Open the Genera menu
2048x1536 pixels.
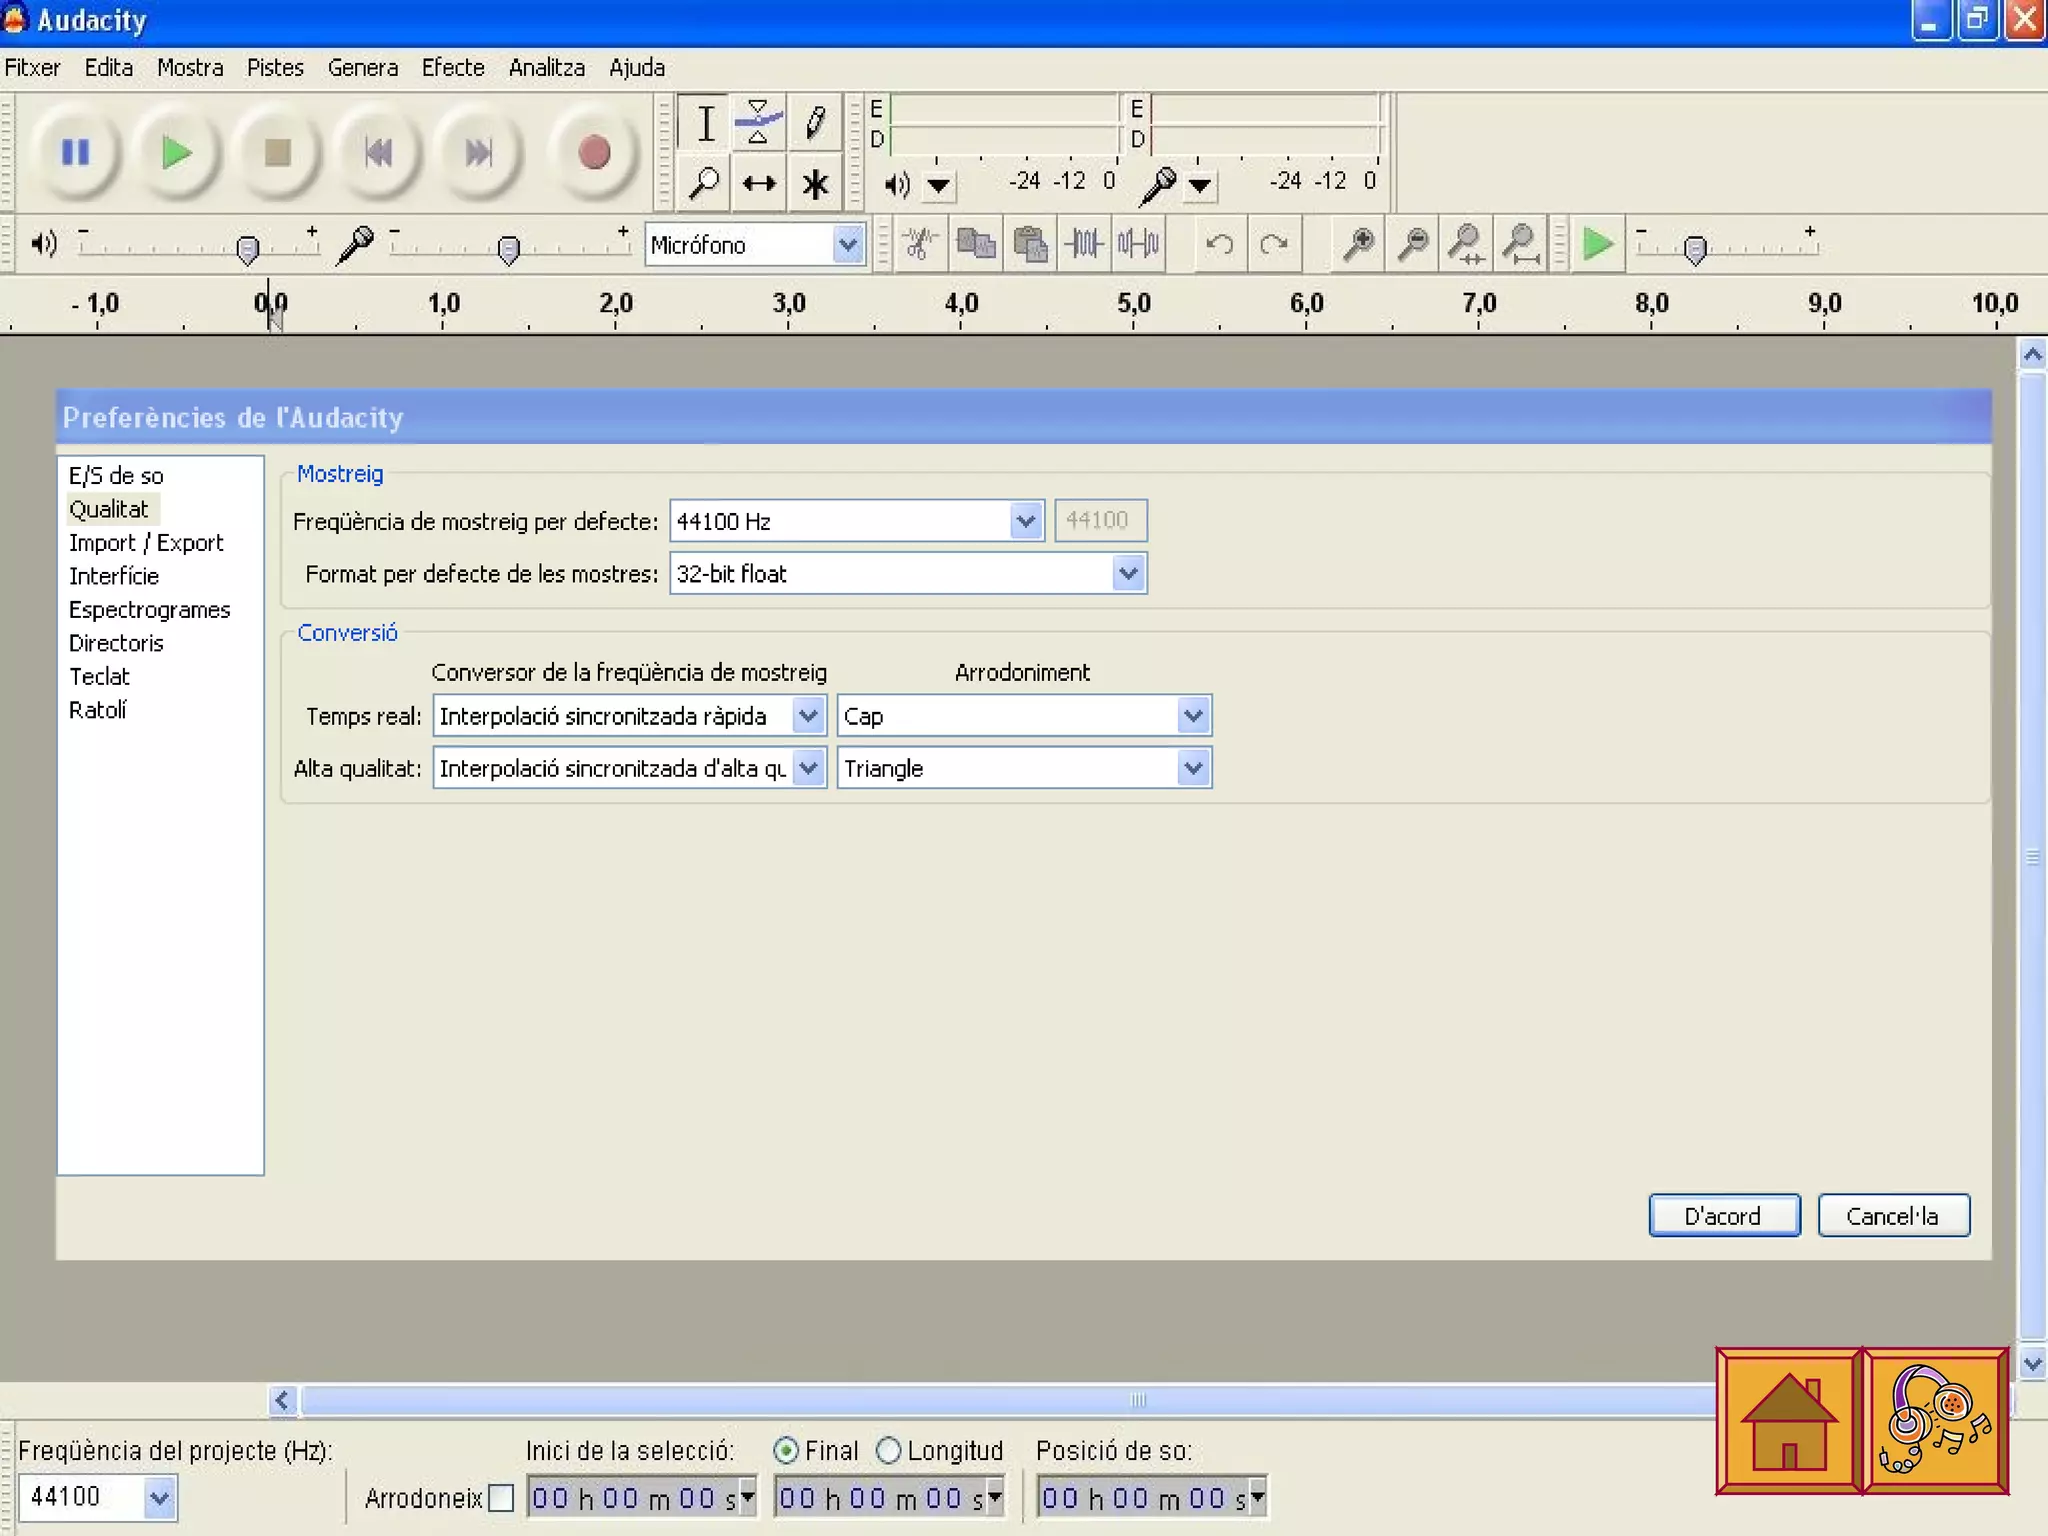point(363,68)
